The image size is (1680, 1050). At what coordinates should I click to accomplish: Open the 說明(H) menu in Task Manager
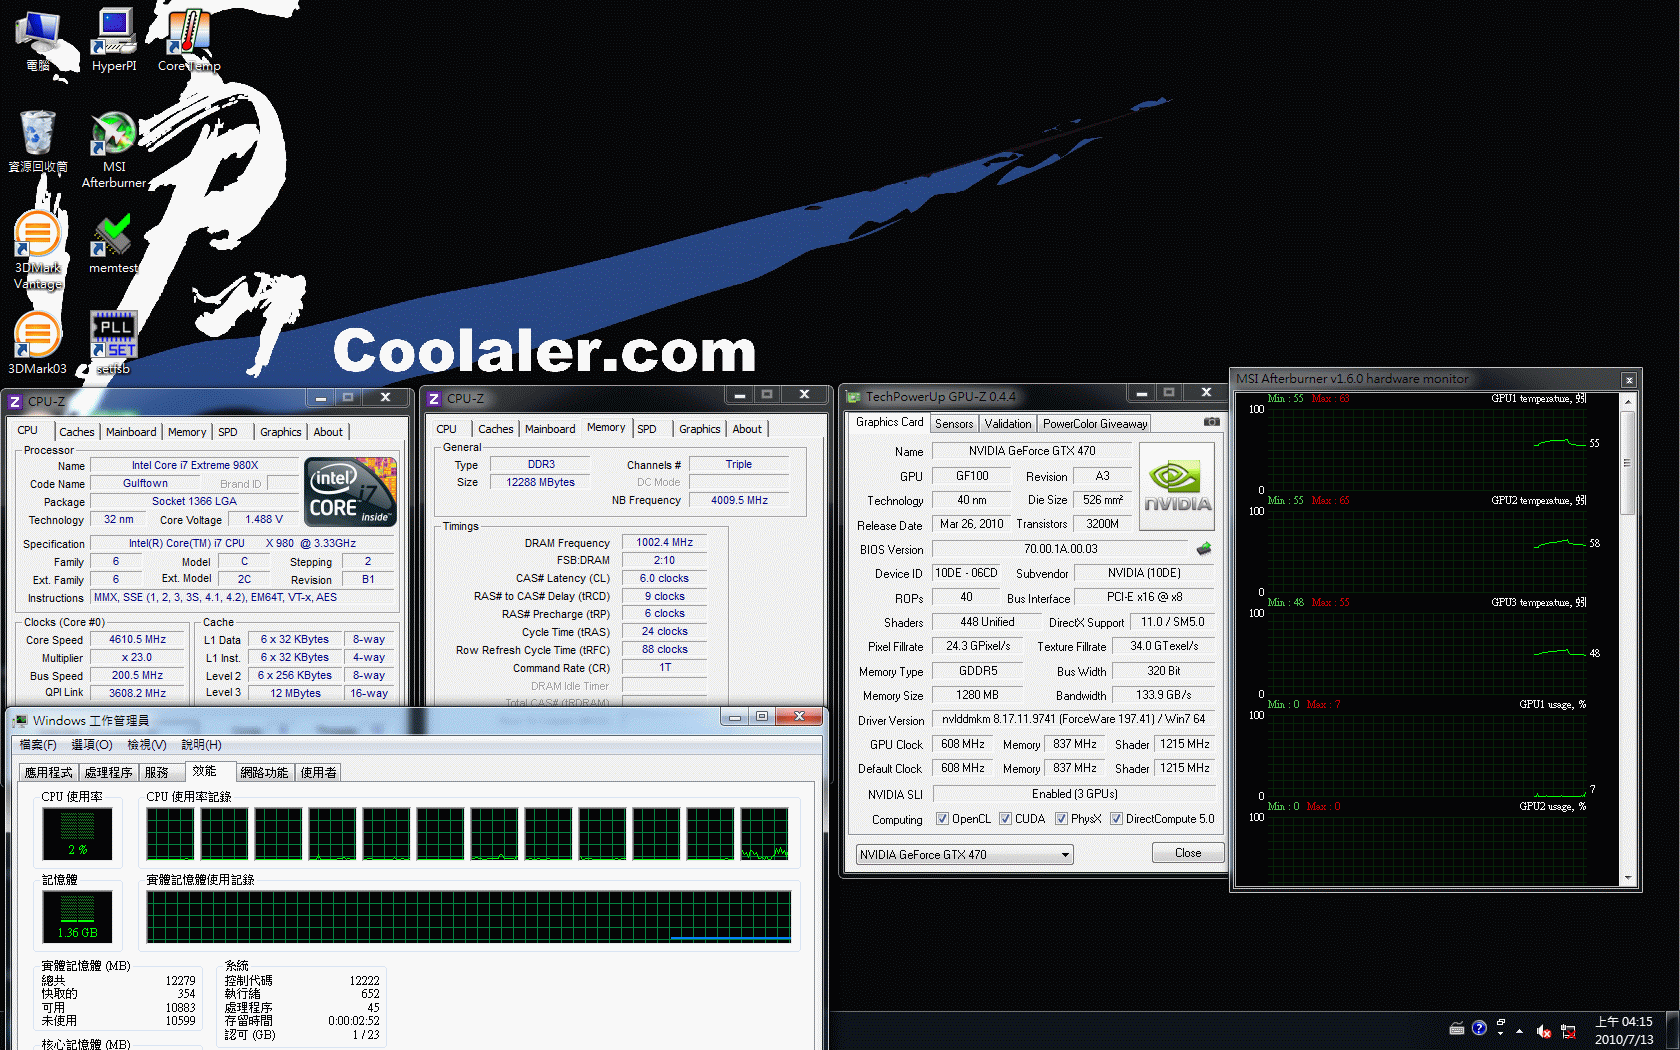pyautogui.click(x=201, y=745)
